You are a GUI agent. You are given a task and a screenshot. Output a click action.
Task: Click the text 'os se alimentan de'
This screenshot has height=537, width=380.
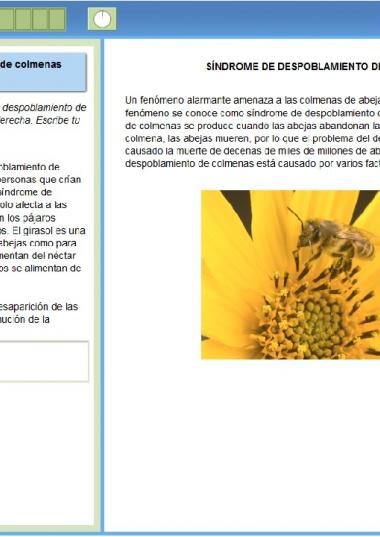click(x=40, y=268)
